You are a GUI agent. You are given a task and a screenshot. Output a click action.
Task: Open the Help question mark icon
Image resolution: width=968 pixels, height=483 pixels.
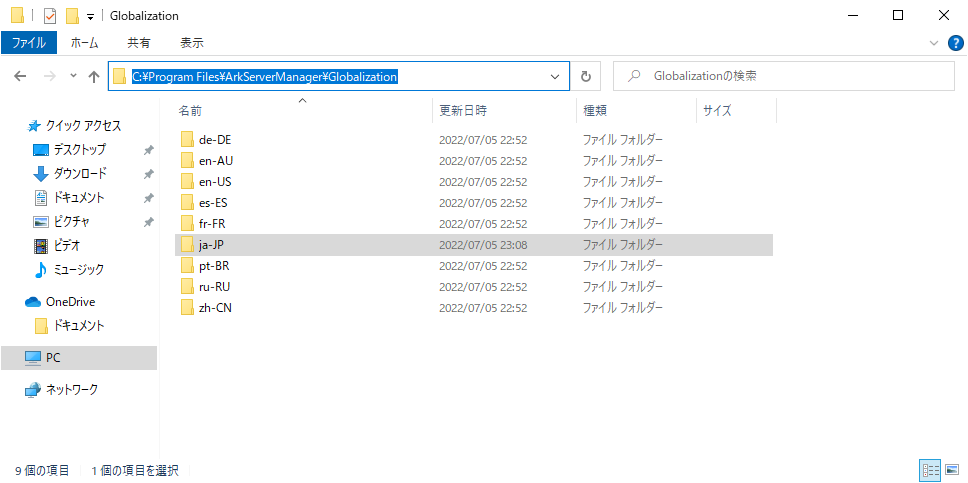[x=954, y=43]
